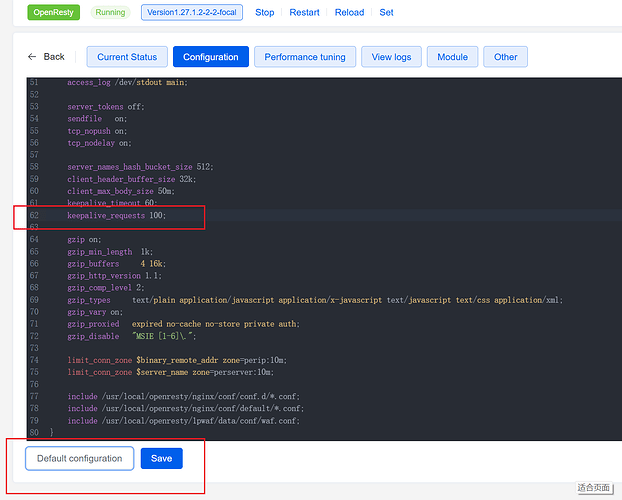
Task: Click the gzip_buffers 4 16k line
Action: 117,263
